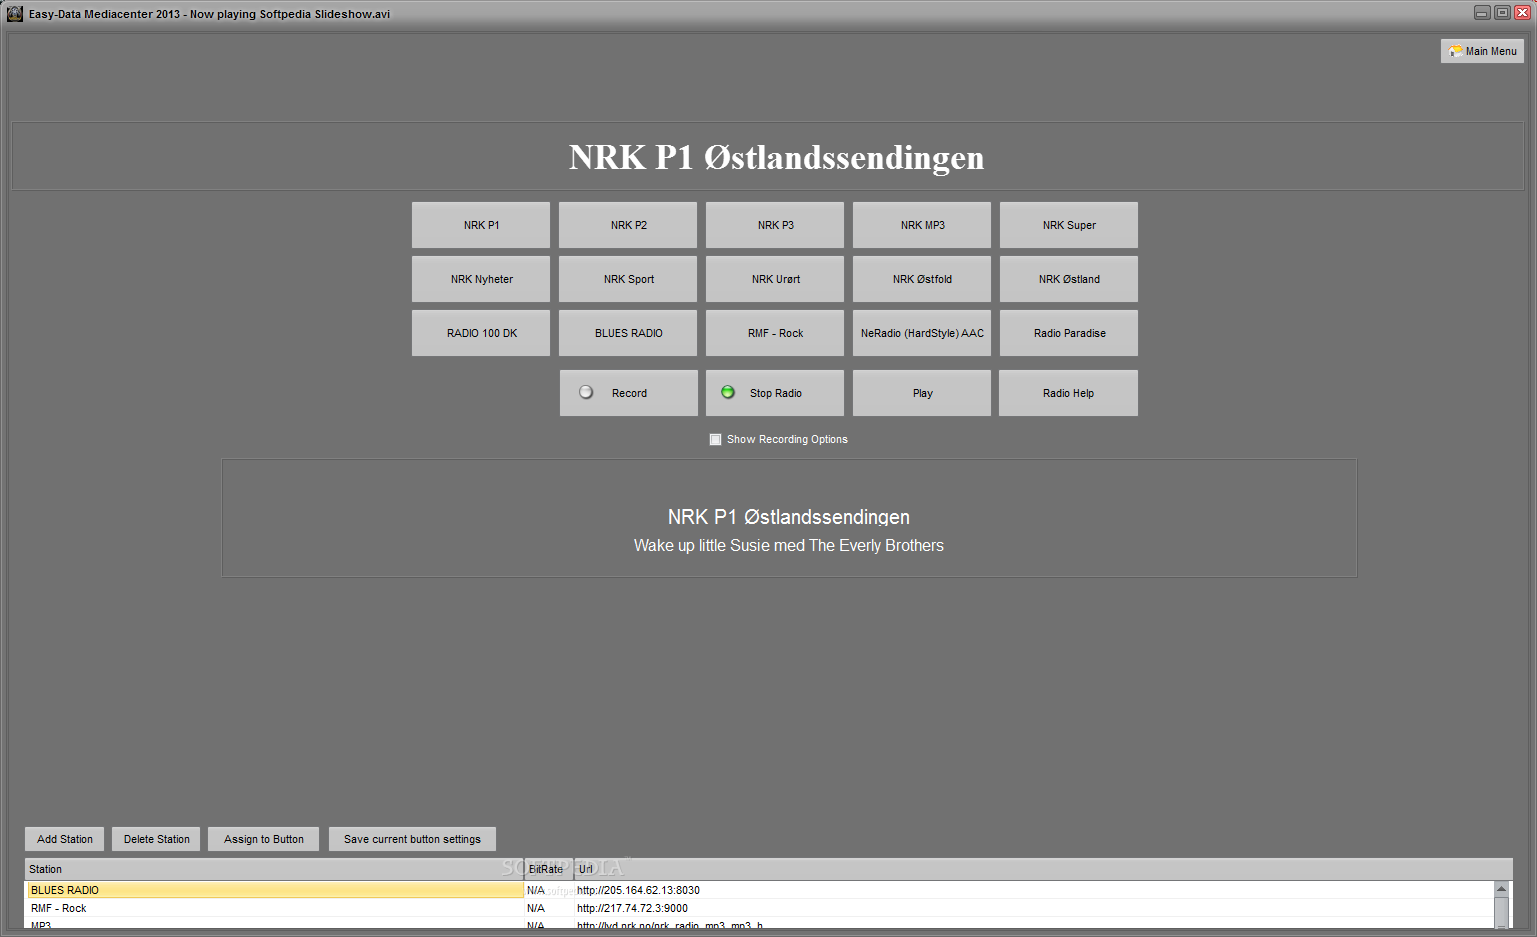This screenshot has height=937, width=1537.
Task: Click the large NRK P1 Østlandssendingen heading
Action: pos(777,157)
